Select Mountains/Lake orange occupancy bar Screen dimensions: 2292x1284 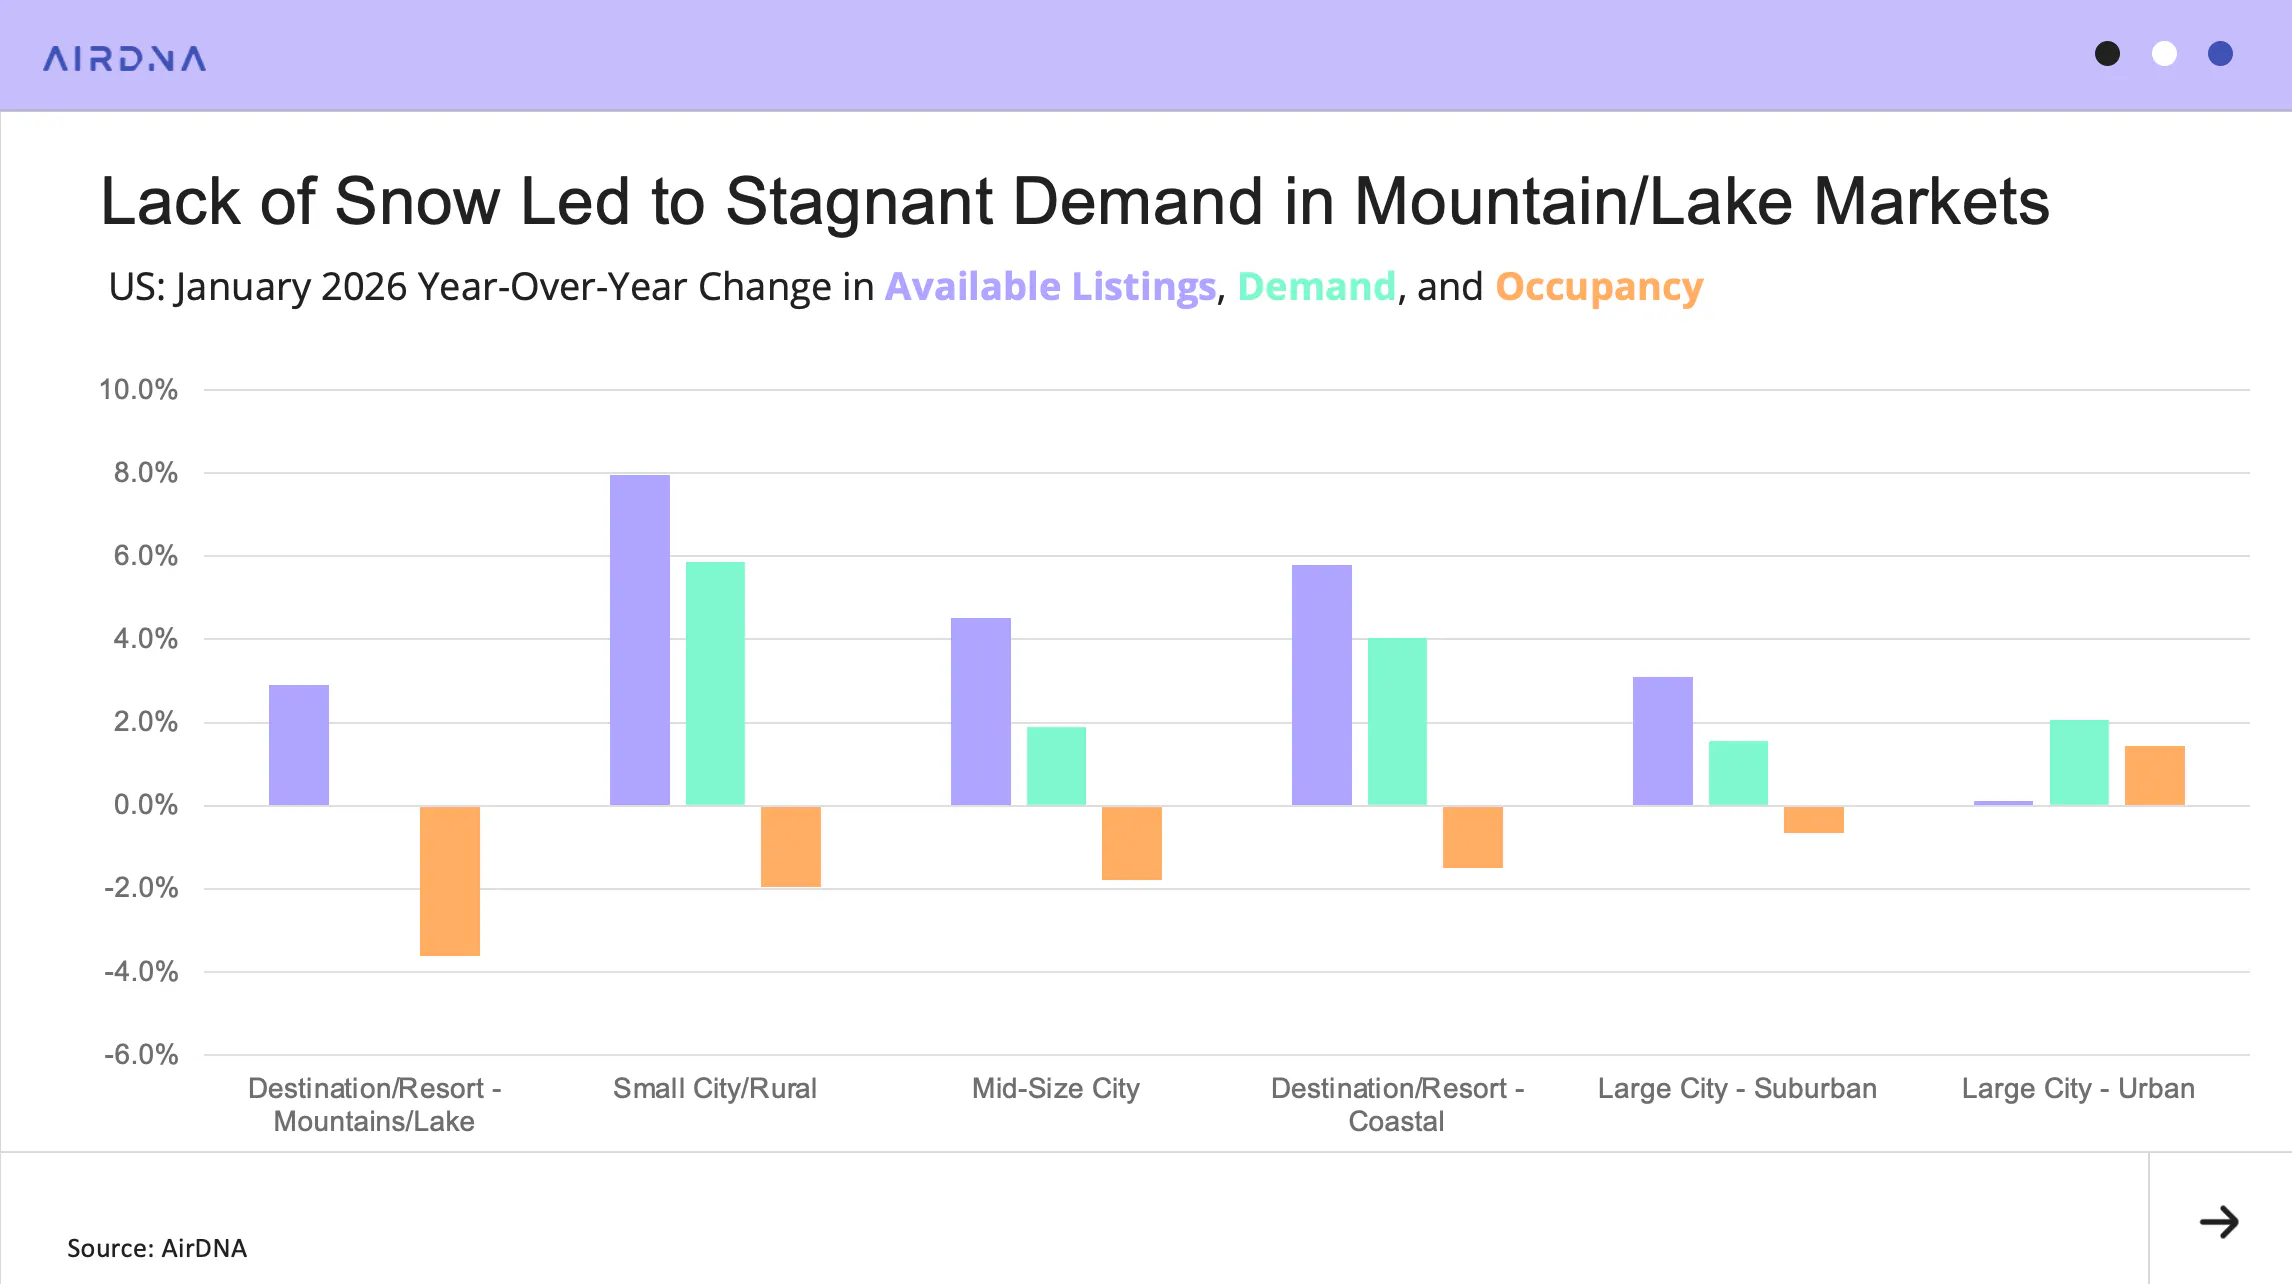[x=450, y=880]
